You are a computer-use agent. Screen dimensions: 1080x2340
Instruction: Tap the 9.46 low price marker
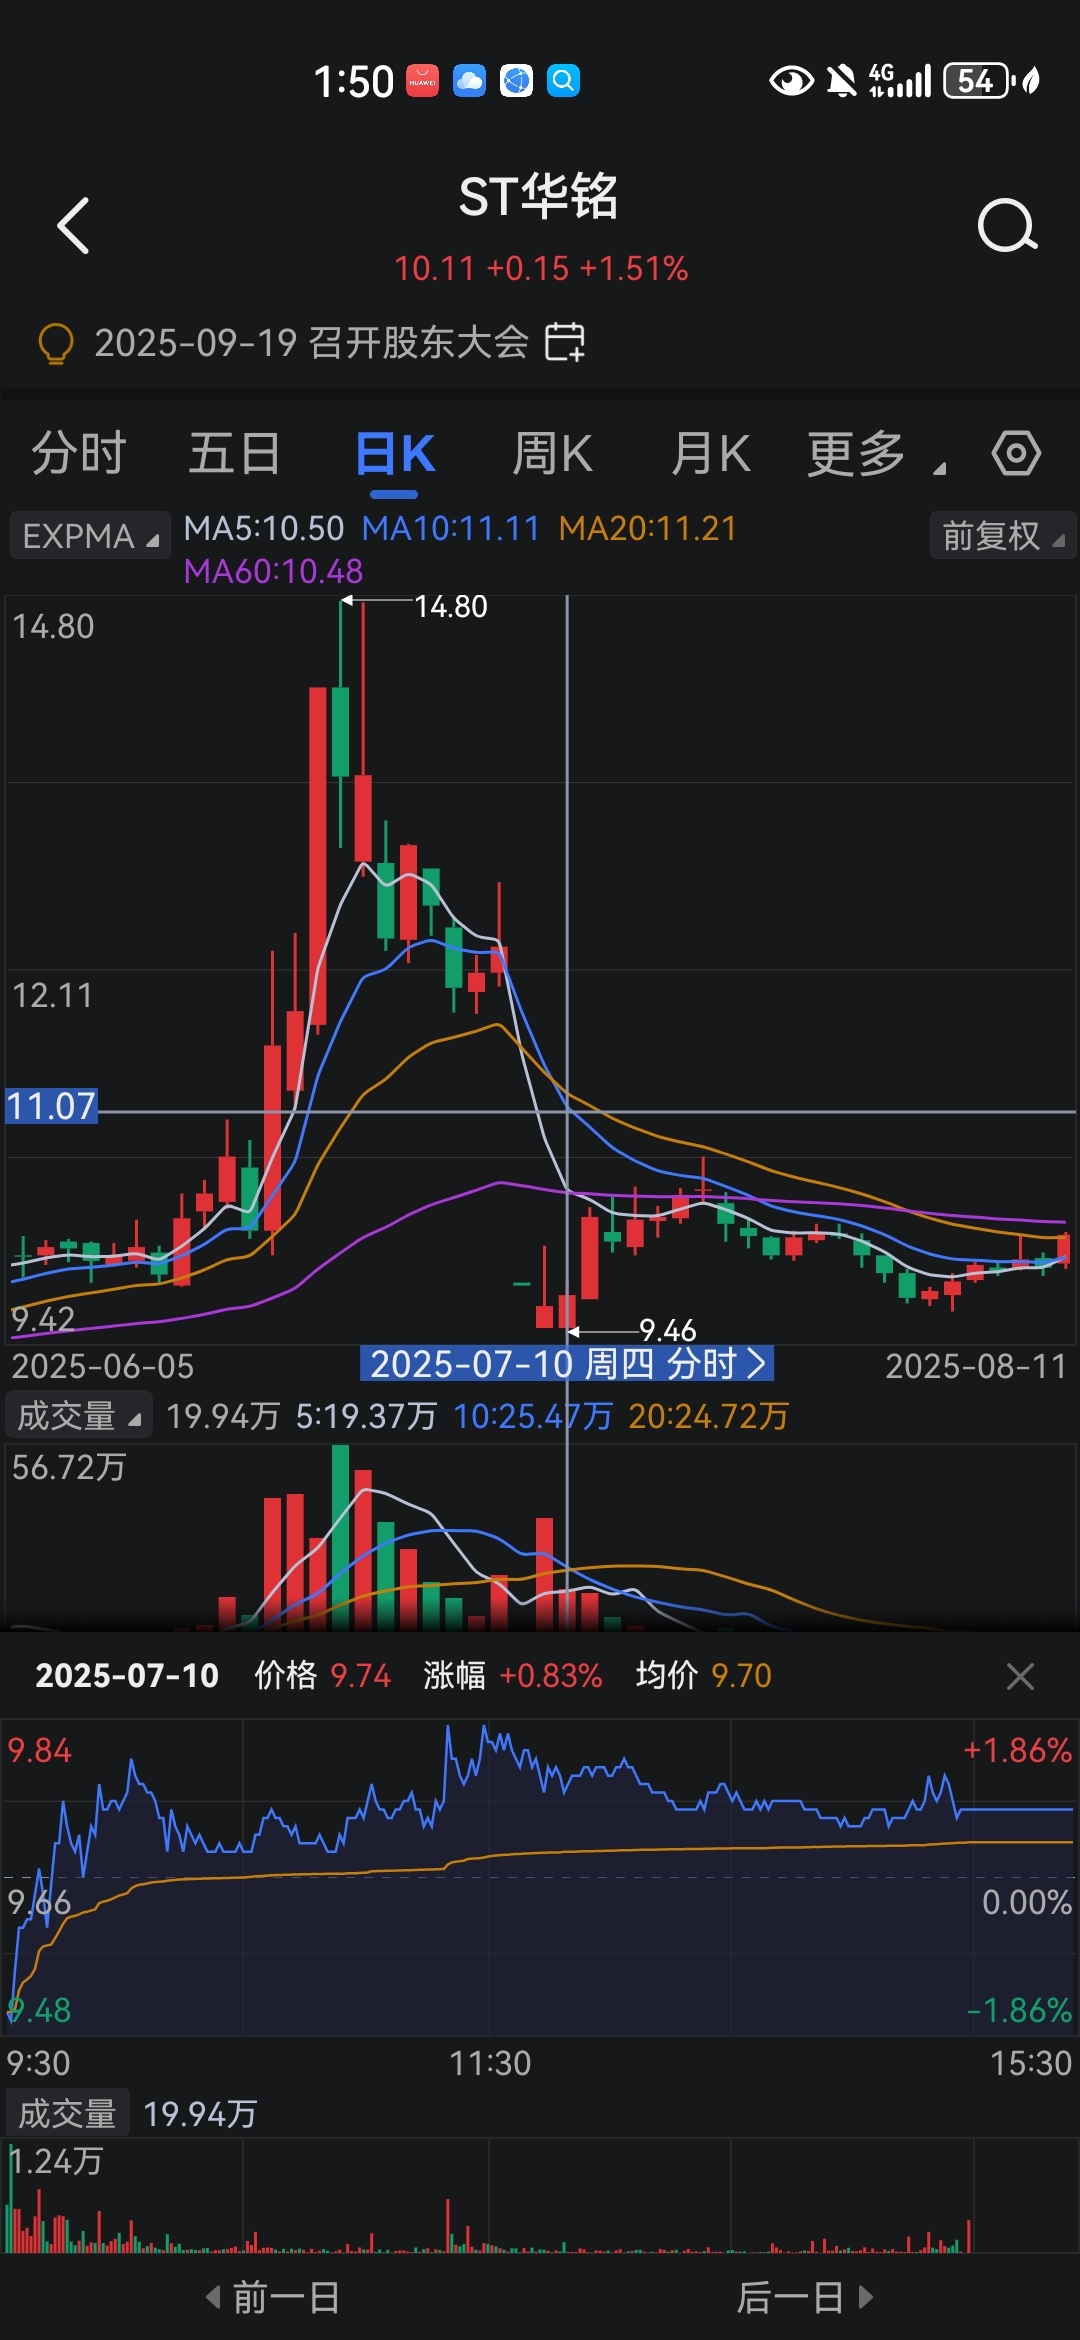point(667,1330)
